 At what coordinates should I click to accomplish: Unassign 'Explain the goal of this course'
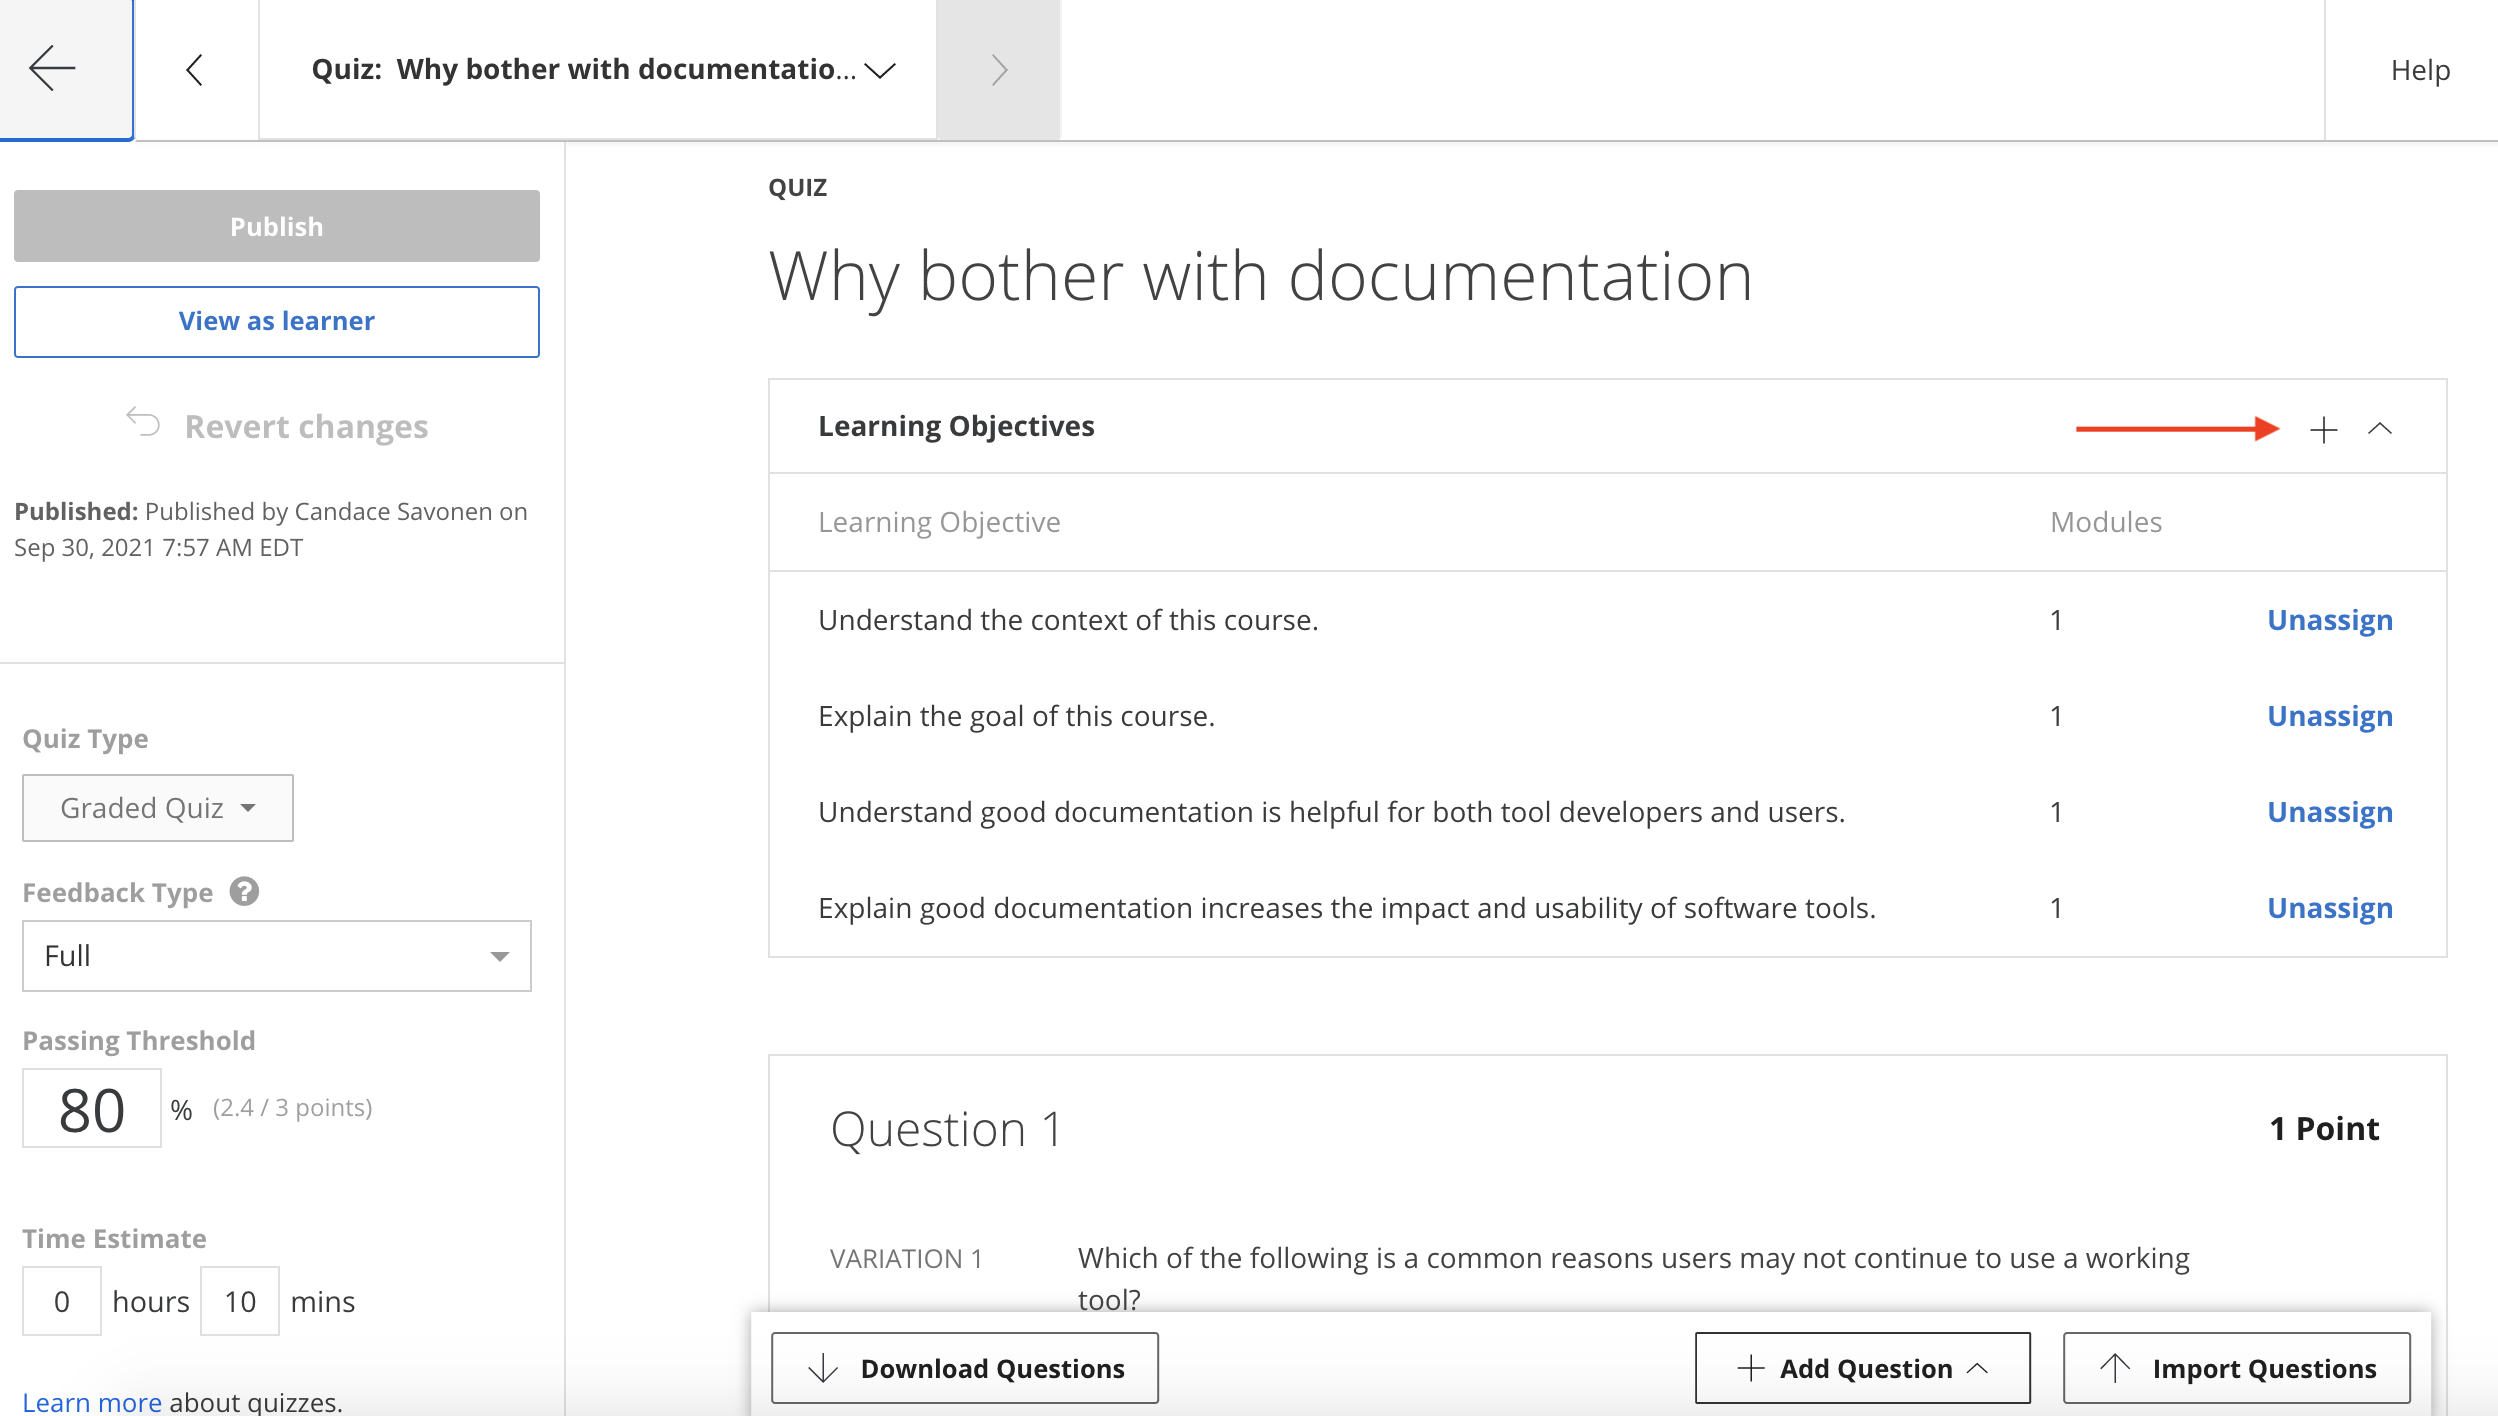point(2329,716)
